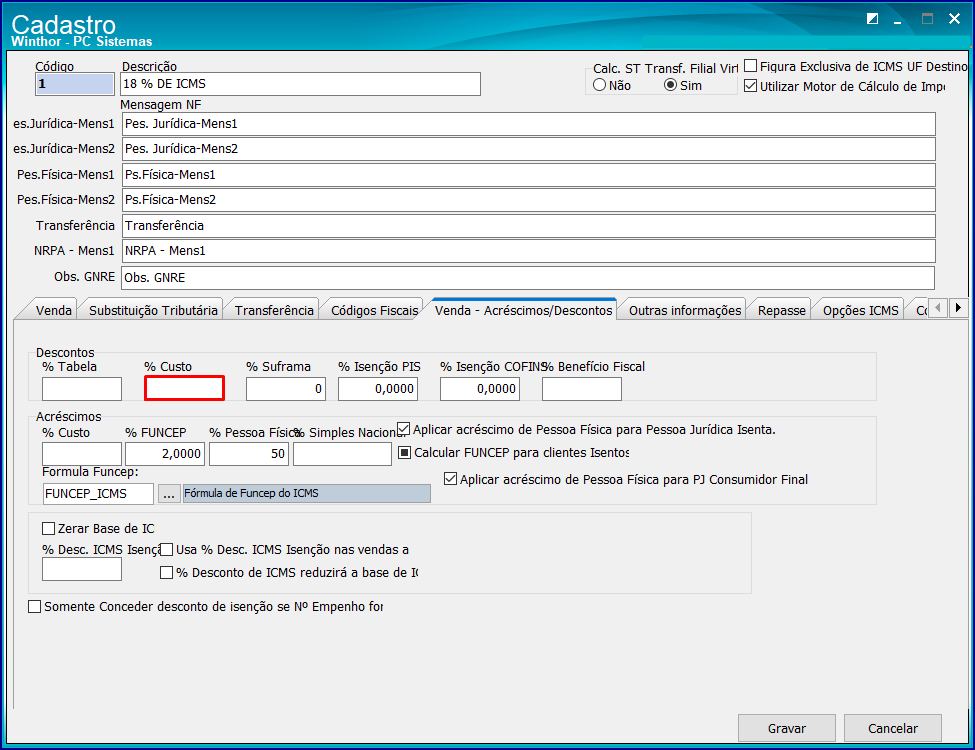Image resolution: width=975 pixels, height=750 pixels.
Task: Switch to the Venda tab
Action: [53, 310]
